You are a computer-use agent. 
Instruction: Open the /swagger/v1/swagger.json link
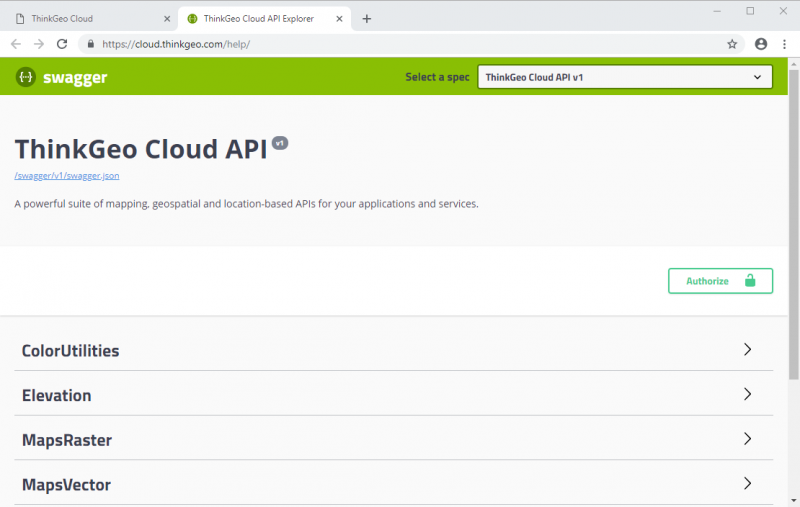67,176
